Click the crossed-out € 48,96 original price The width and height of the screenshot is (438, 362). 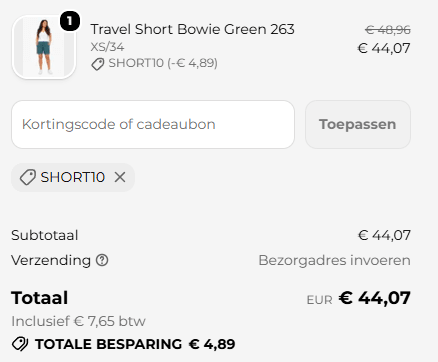[x=388, y=30]
